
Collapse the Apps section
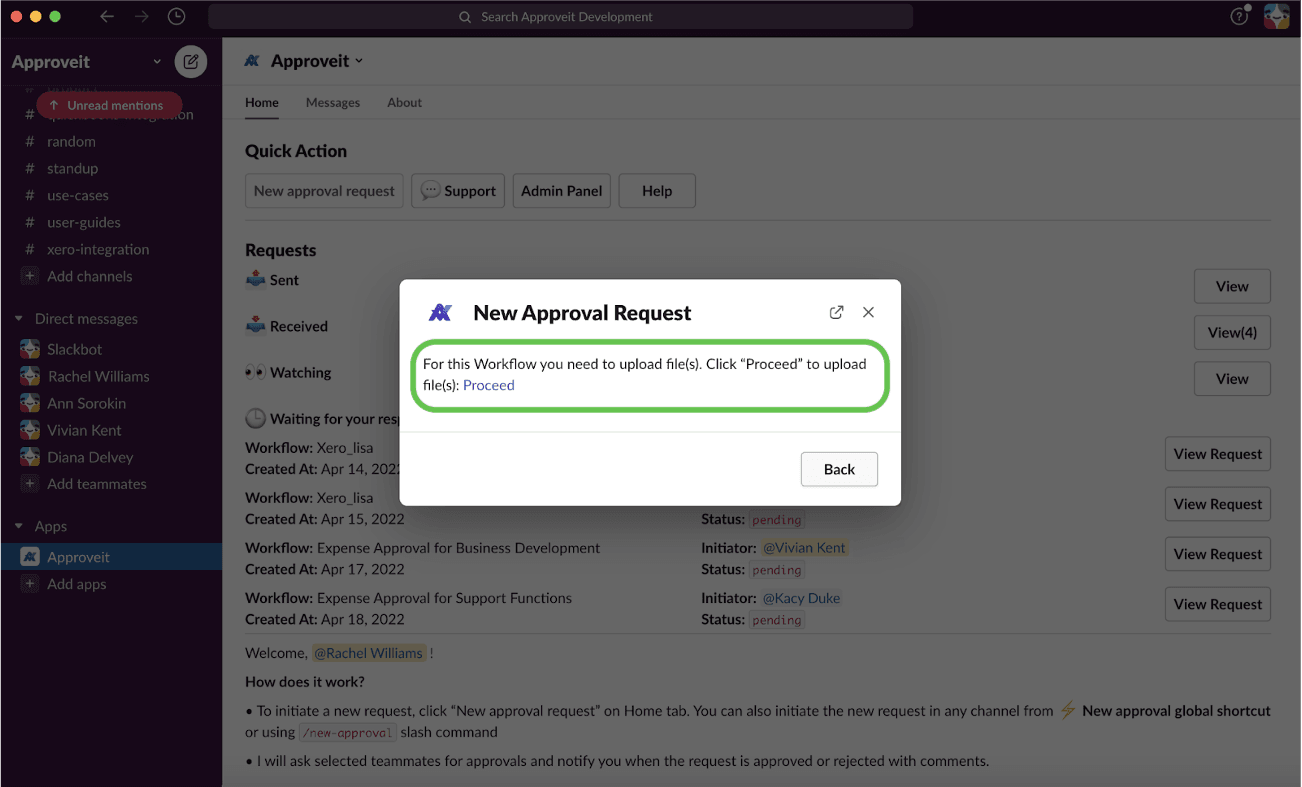coord(18,526)
